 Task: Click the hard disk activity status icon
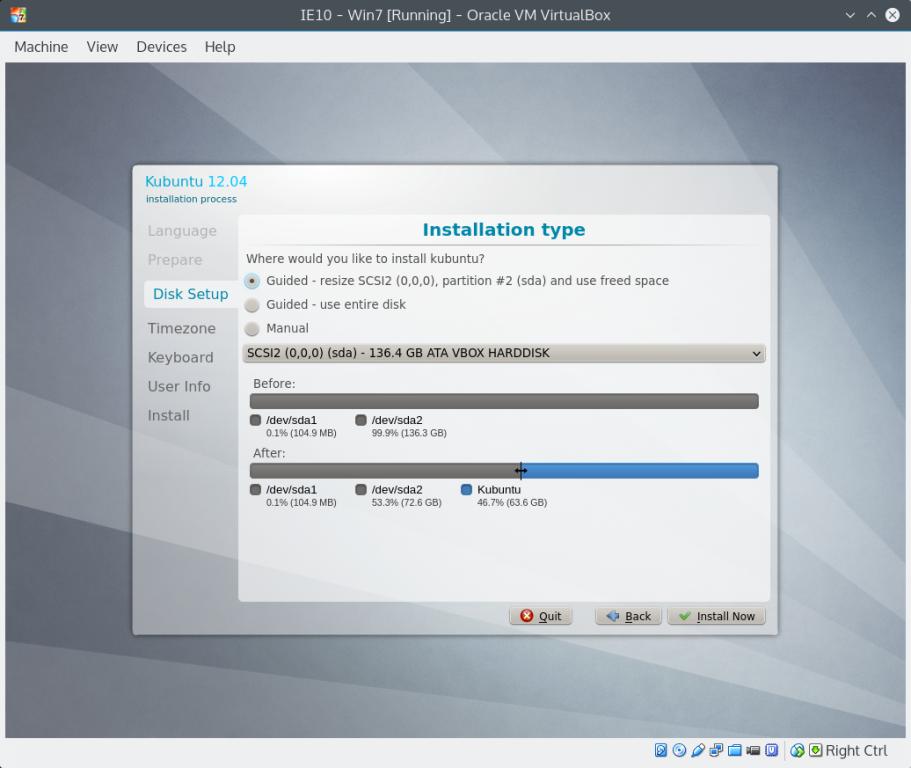[661, 750]
